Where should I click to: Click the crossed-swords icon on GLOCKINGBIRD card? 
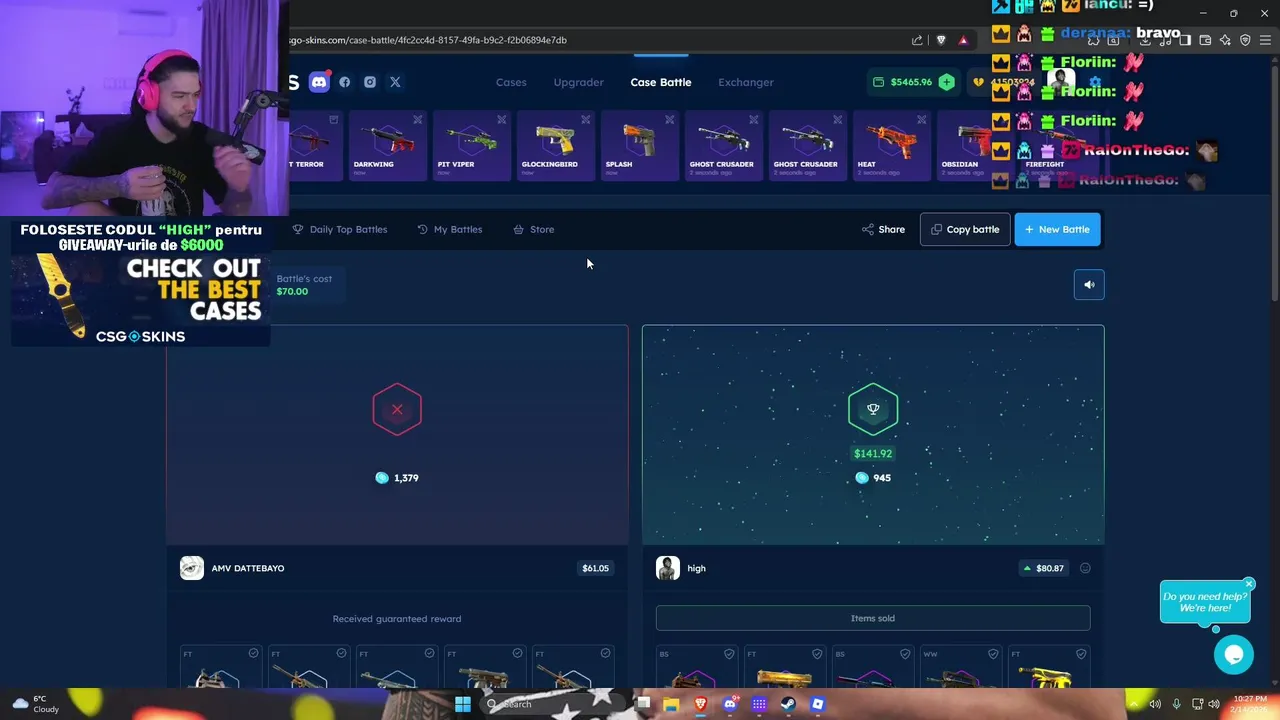tap(586, 119)
